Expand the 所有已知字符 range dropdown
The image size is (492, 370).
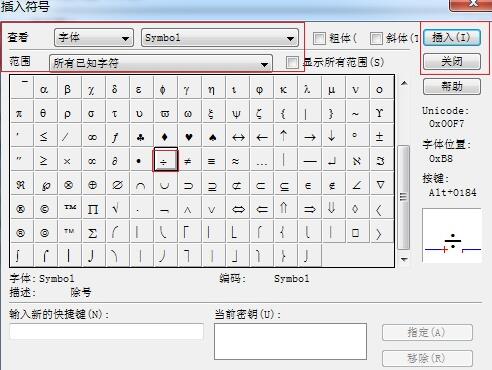pyautogui.click(x=161, y=63)
